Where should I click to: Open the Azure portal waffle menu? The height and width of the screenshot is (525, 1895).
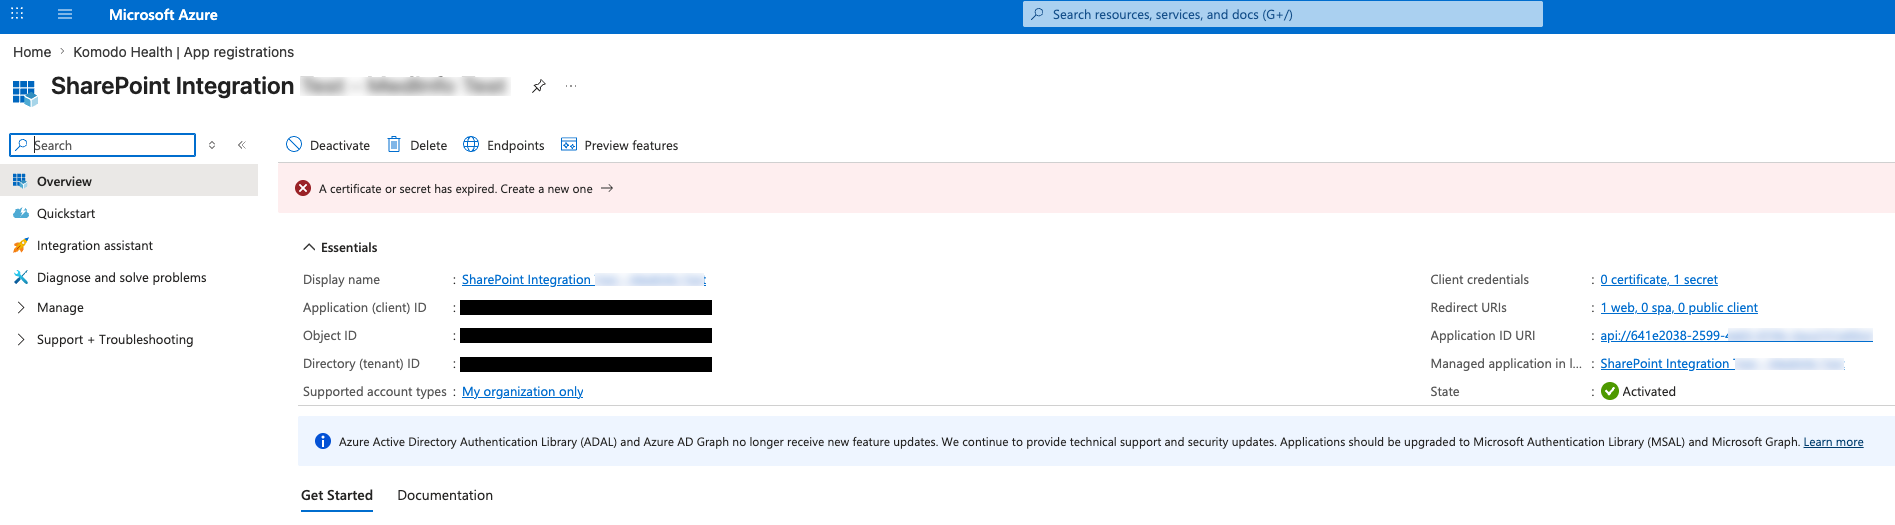[x=17, y=14]
